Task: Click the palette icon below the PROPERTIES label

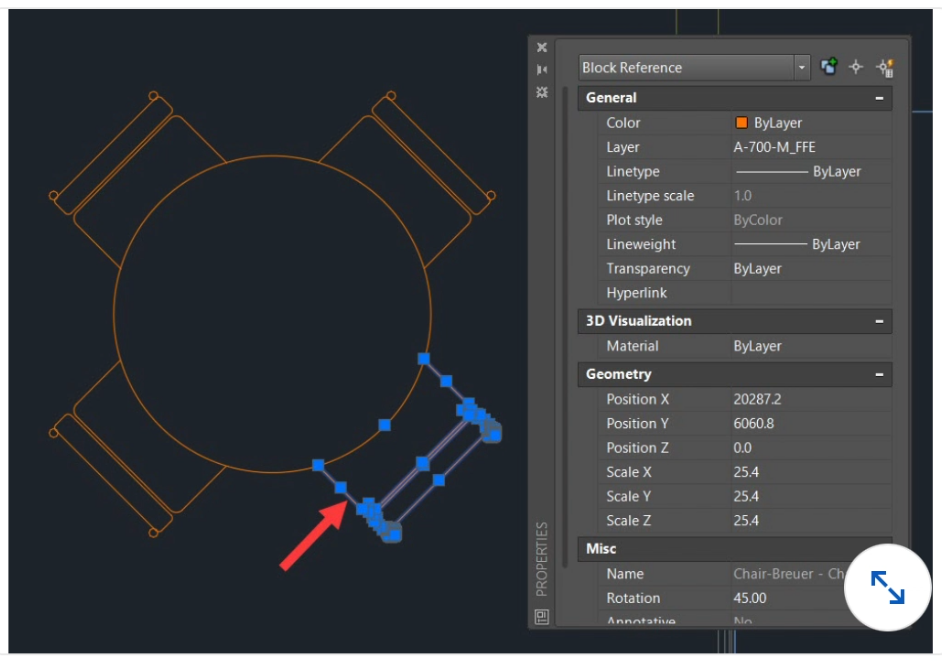Action: click(542, 616)
